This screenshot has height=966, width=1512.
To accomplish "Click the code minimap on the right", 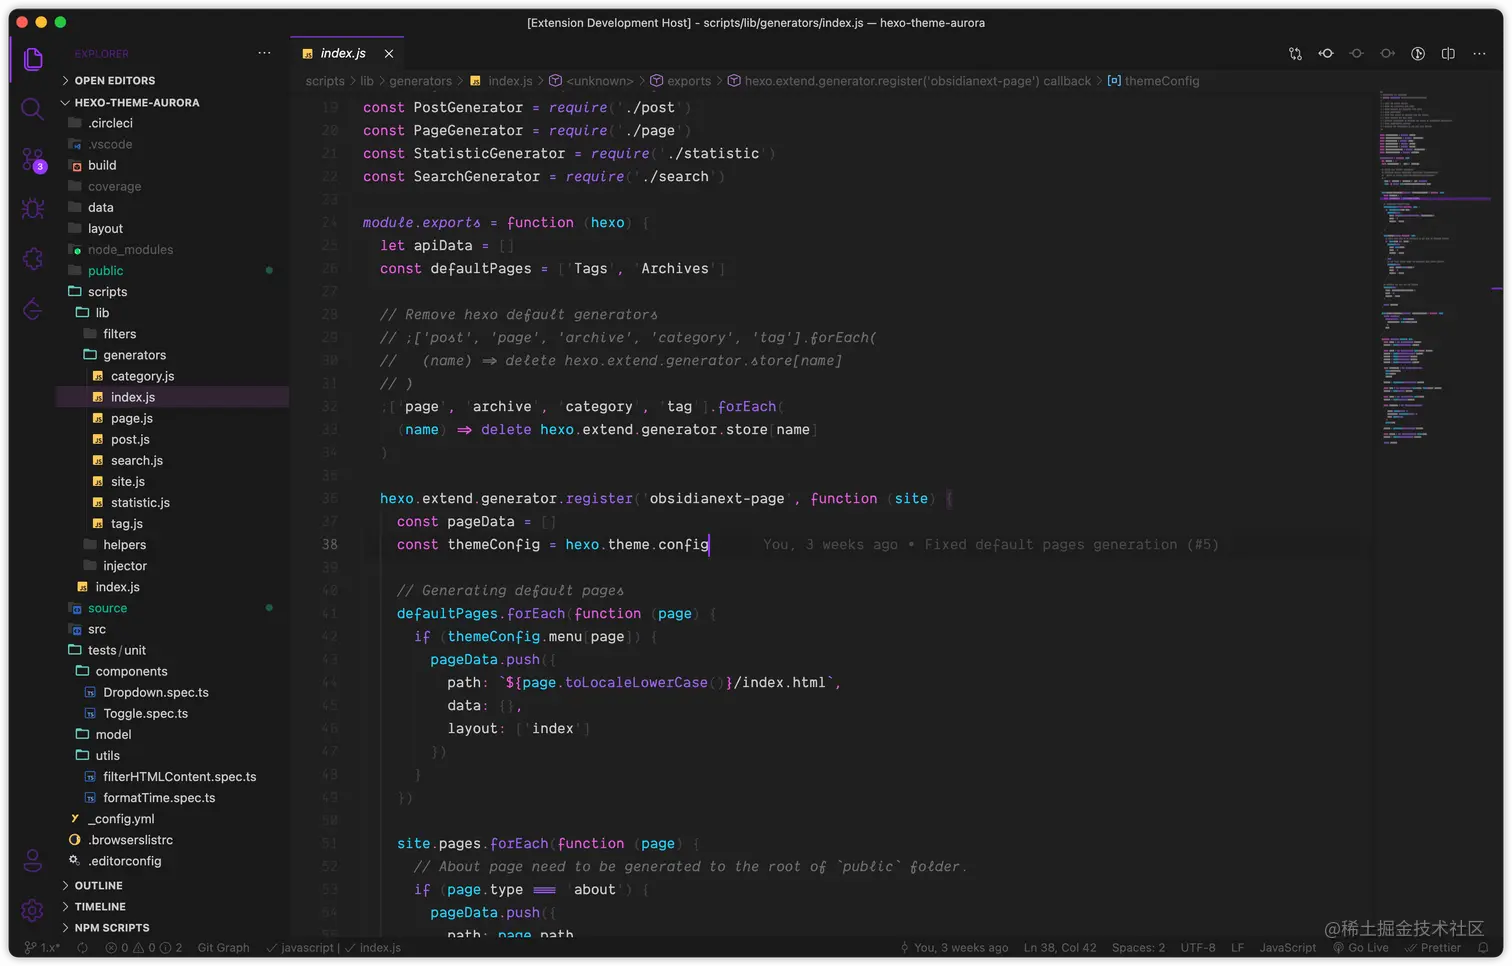I will pyautogui.click(x=1435, y=270).
